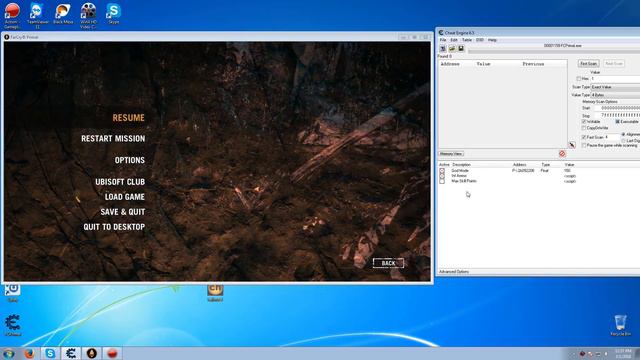The width and height of the screenshot is (640, 360).
Task: Open the Action screen recorder desktop shortcut
Action: (11, 16)
